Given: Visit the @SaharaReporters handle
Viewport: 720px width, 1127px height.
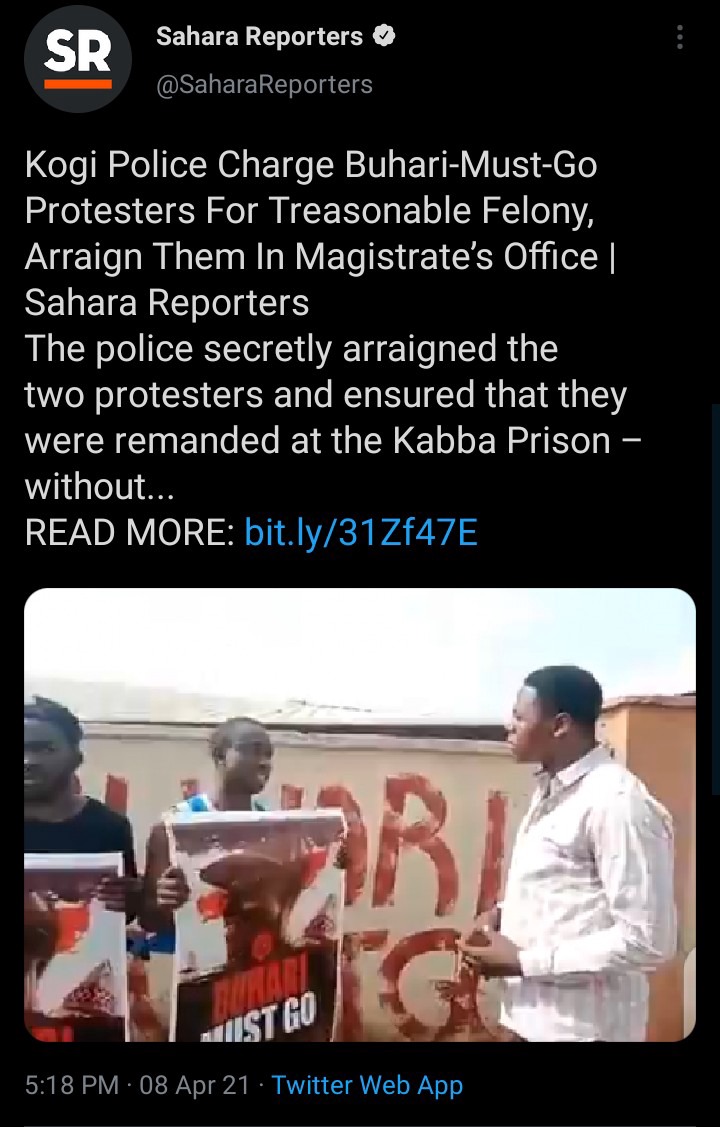Looking at the screenshot, I should [x=264, y=85].
